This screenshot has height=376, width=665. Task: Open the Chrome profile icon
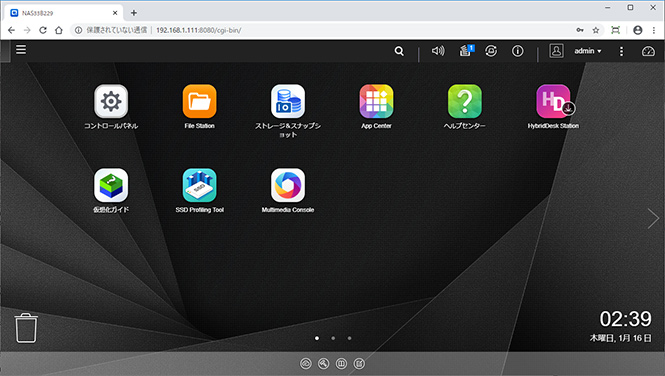click(637, 30)
